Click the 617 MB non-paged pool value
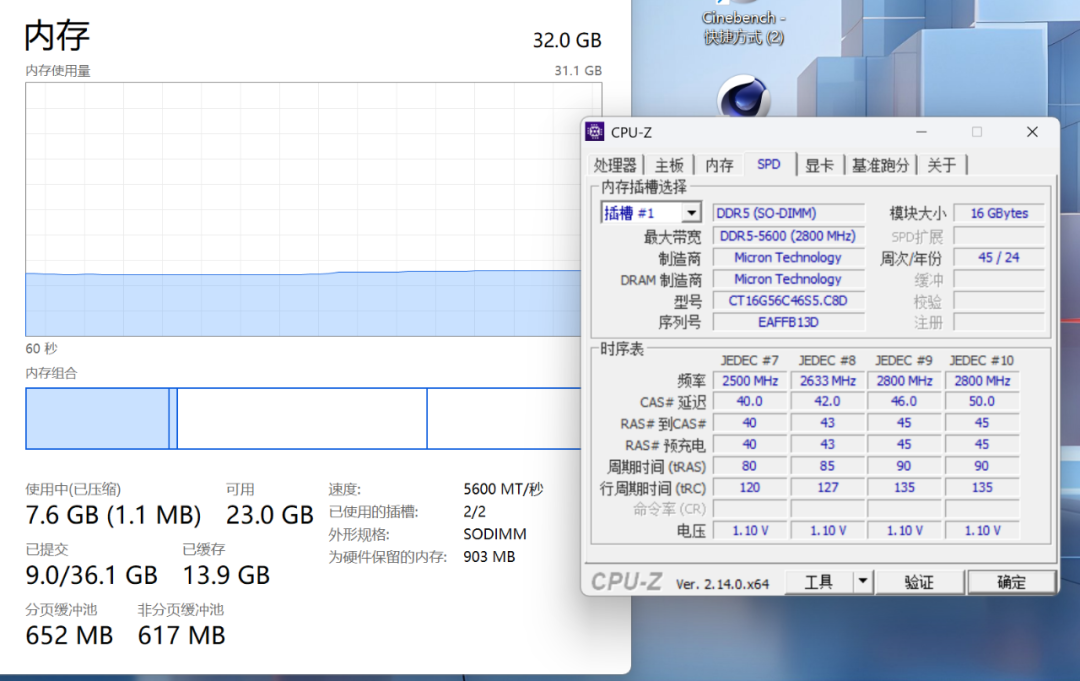Screen dimensions: 1080x681 pyautogui.click(x=181, y=636)
